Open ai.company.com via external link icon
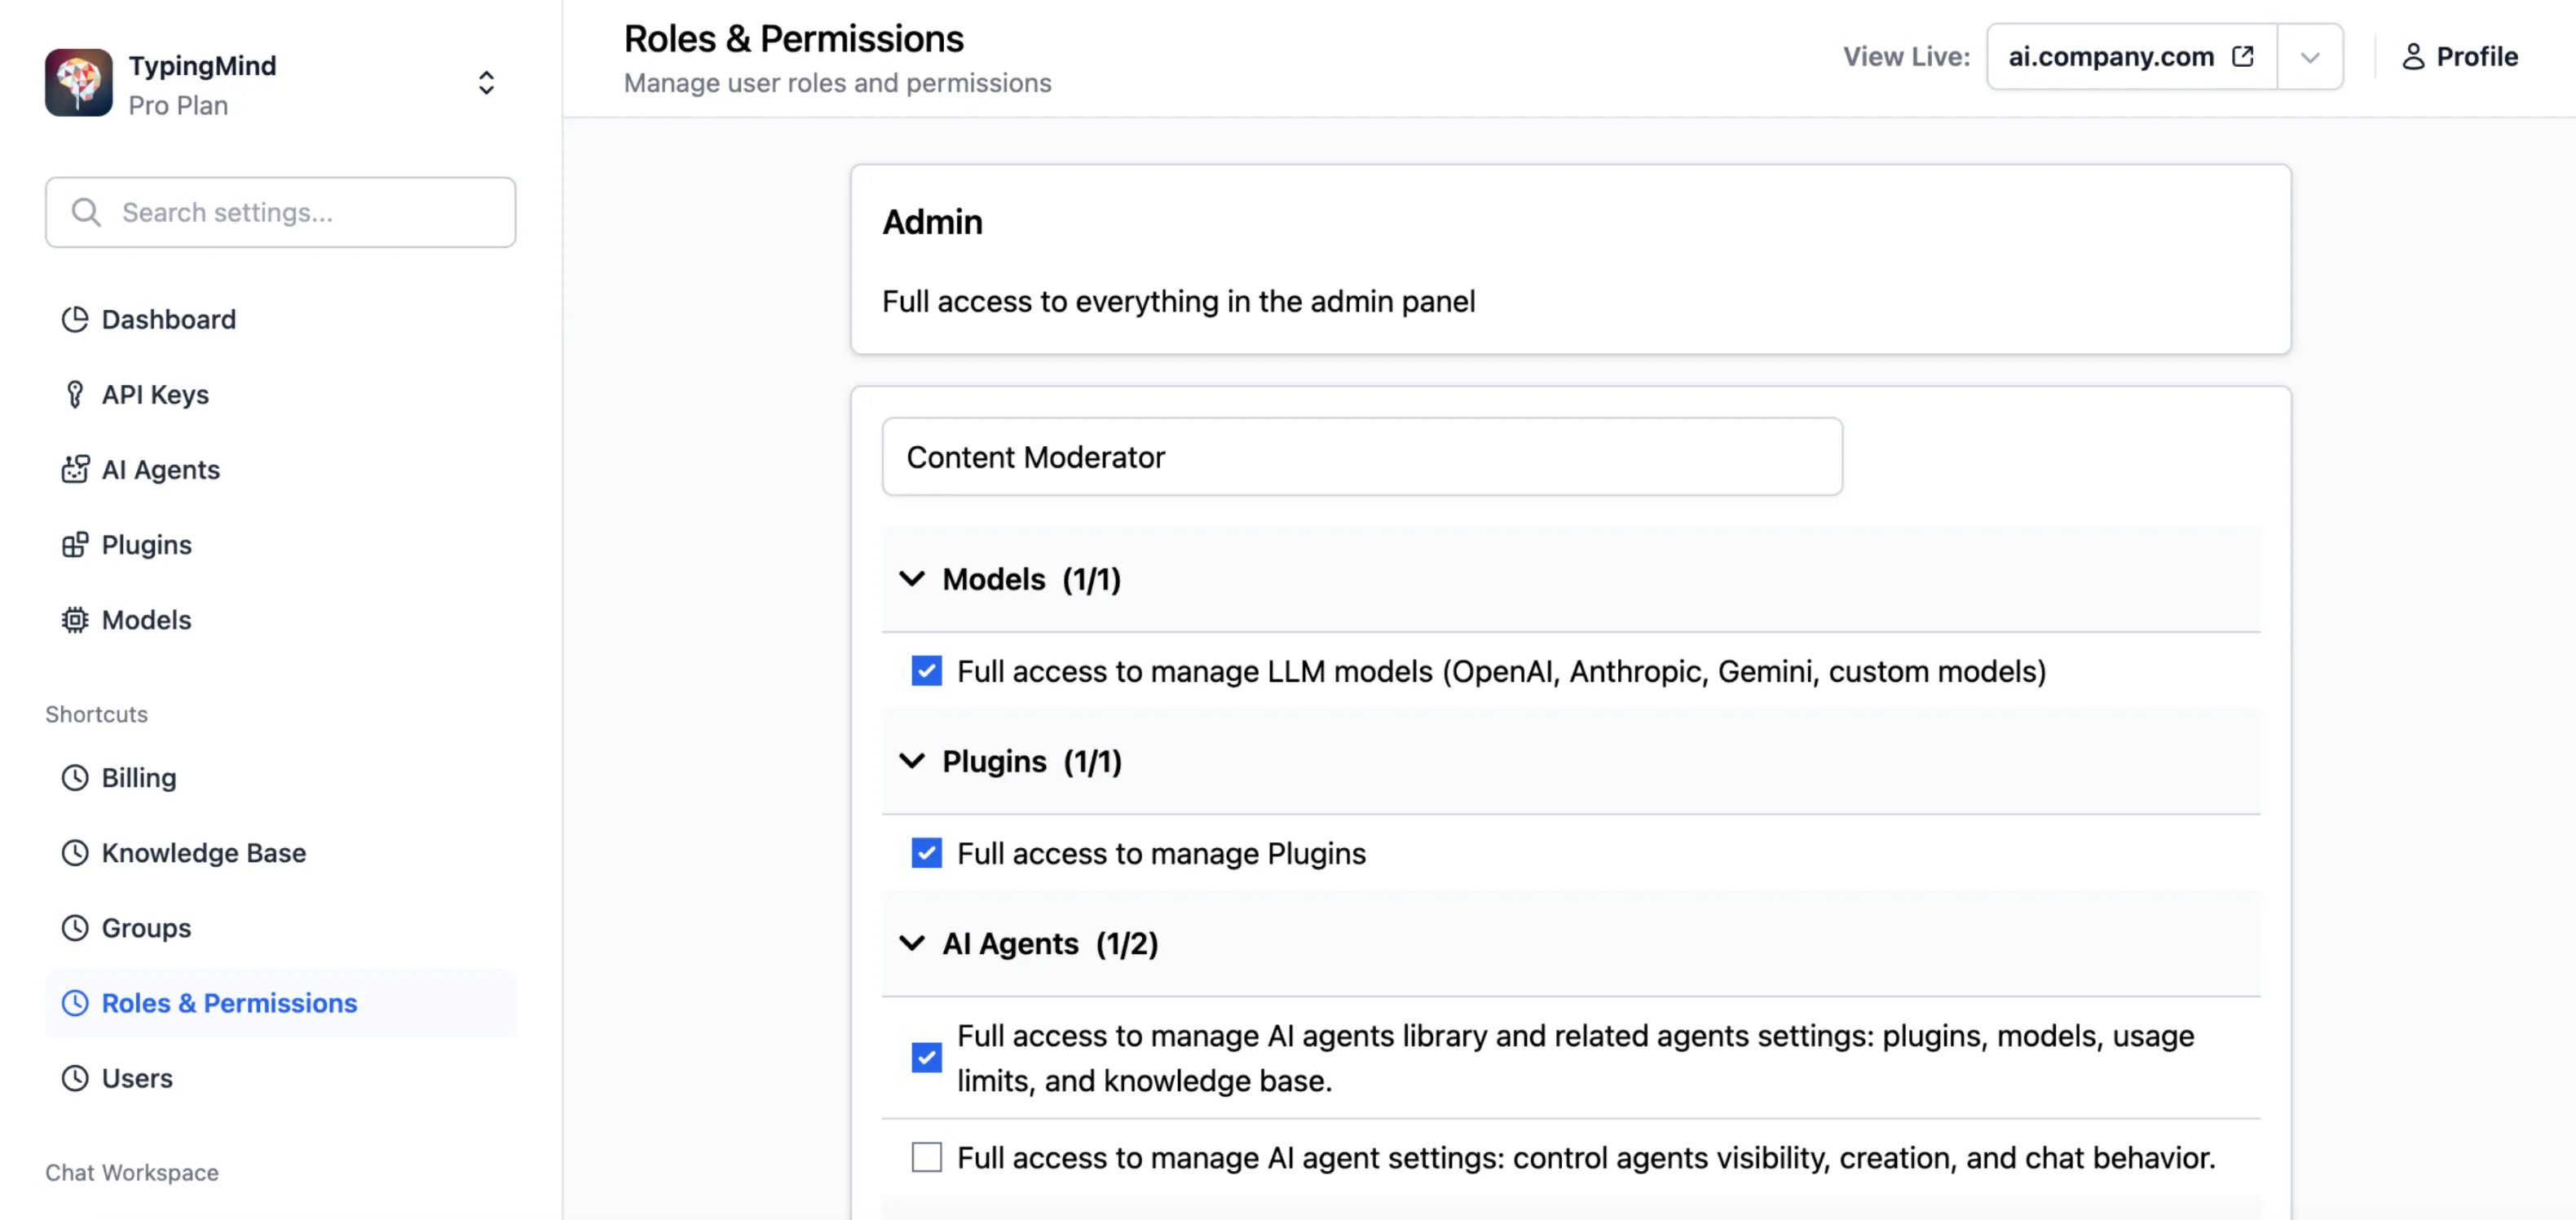 [2243, 56]
